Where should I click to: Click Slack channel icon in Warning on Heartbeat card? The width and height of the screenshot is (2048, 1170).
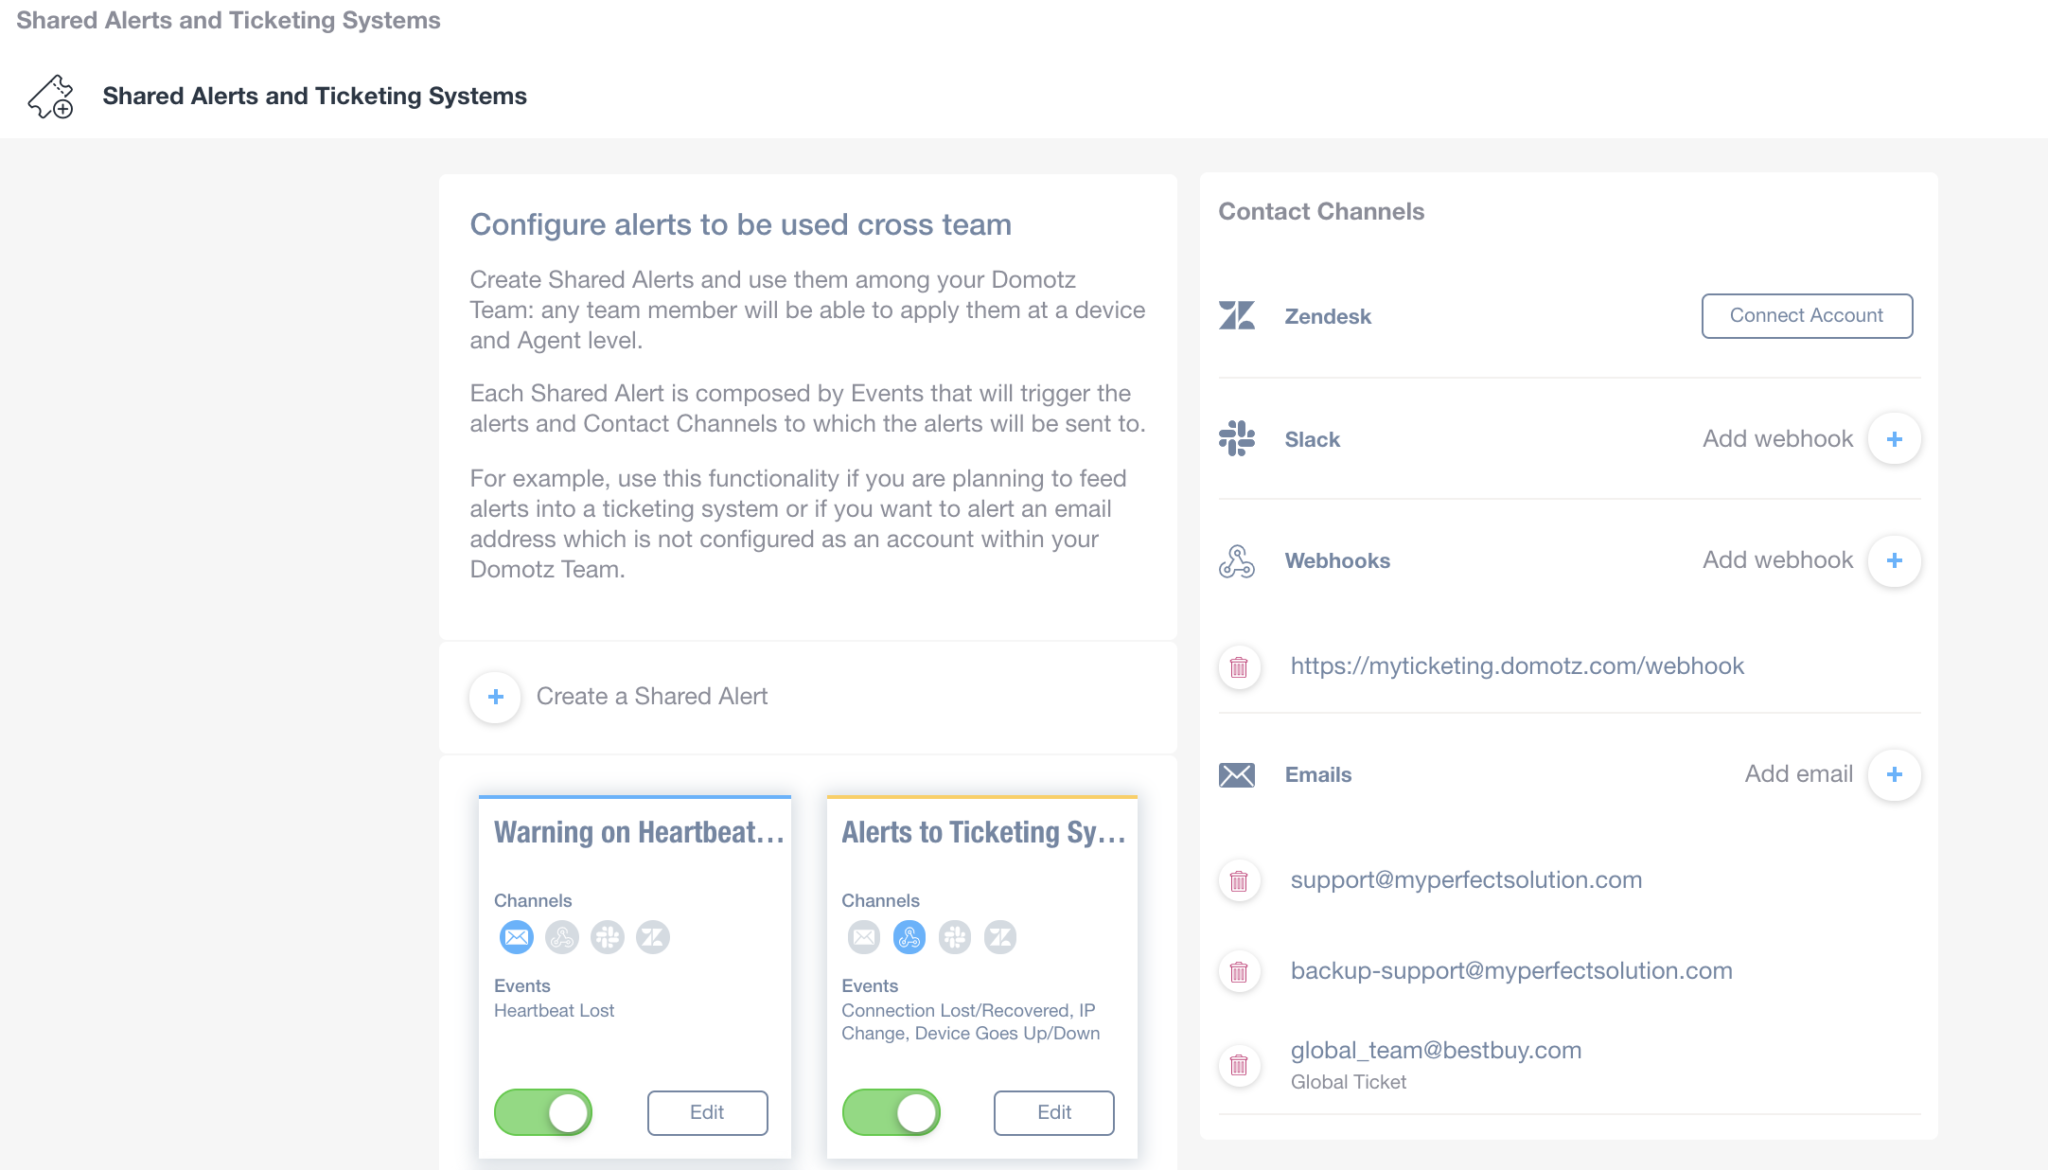[x=607, y=937]
